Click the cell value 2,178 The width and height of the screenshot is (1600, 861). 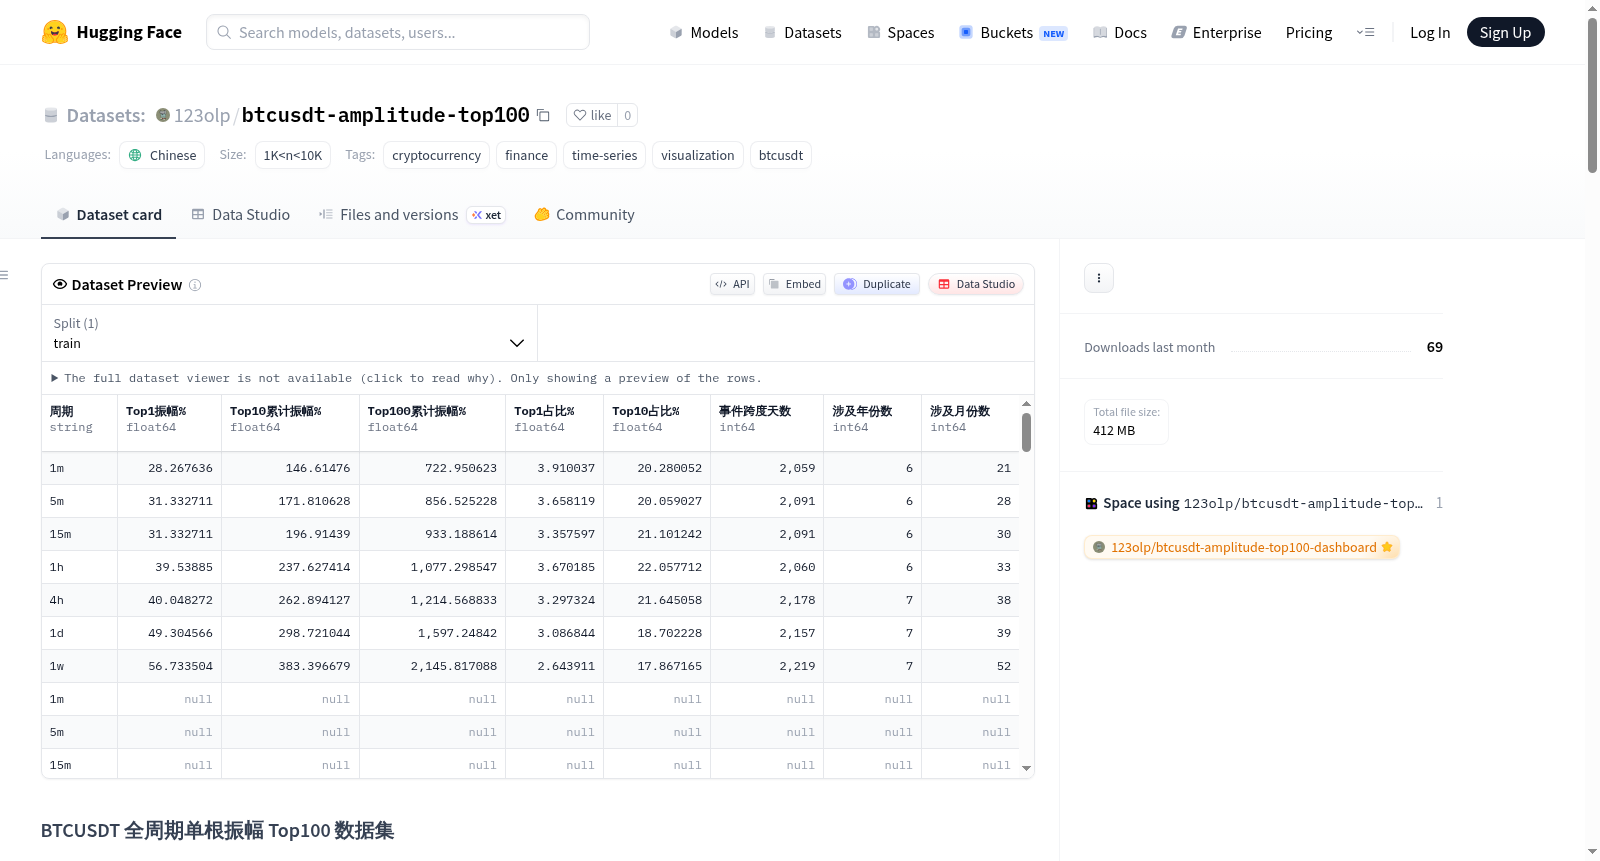[798, 600]
